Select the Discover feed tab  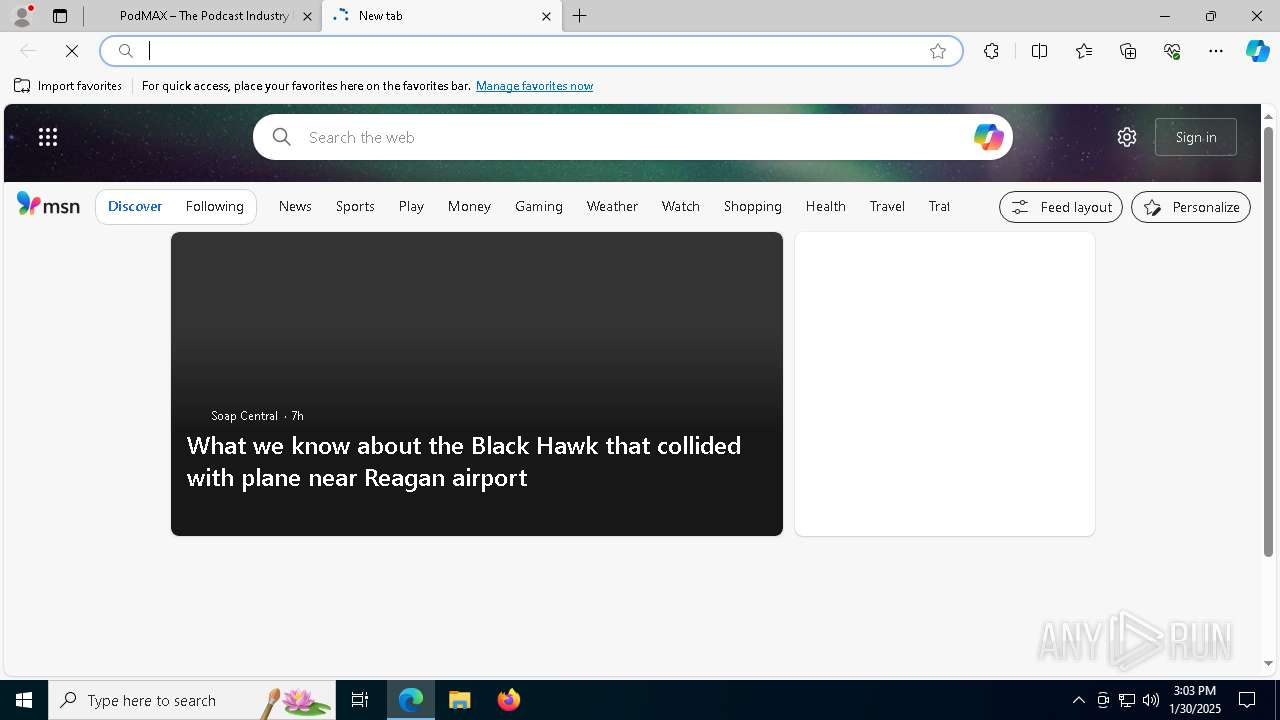(x=135, y=206)
